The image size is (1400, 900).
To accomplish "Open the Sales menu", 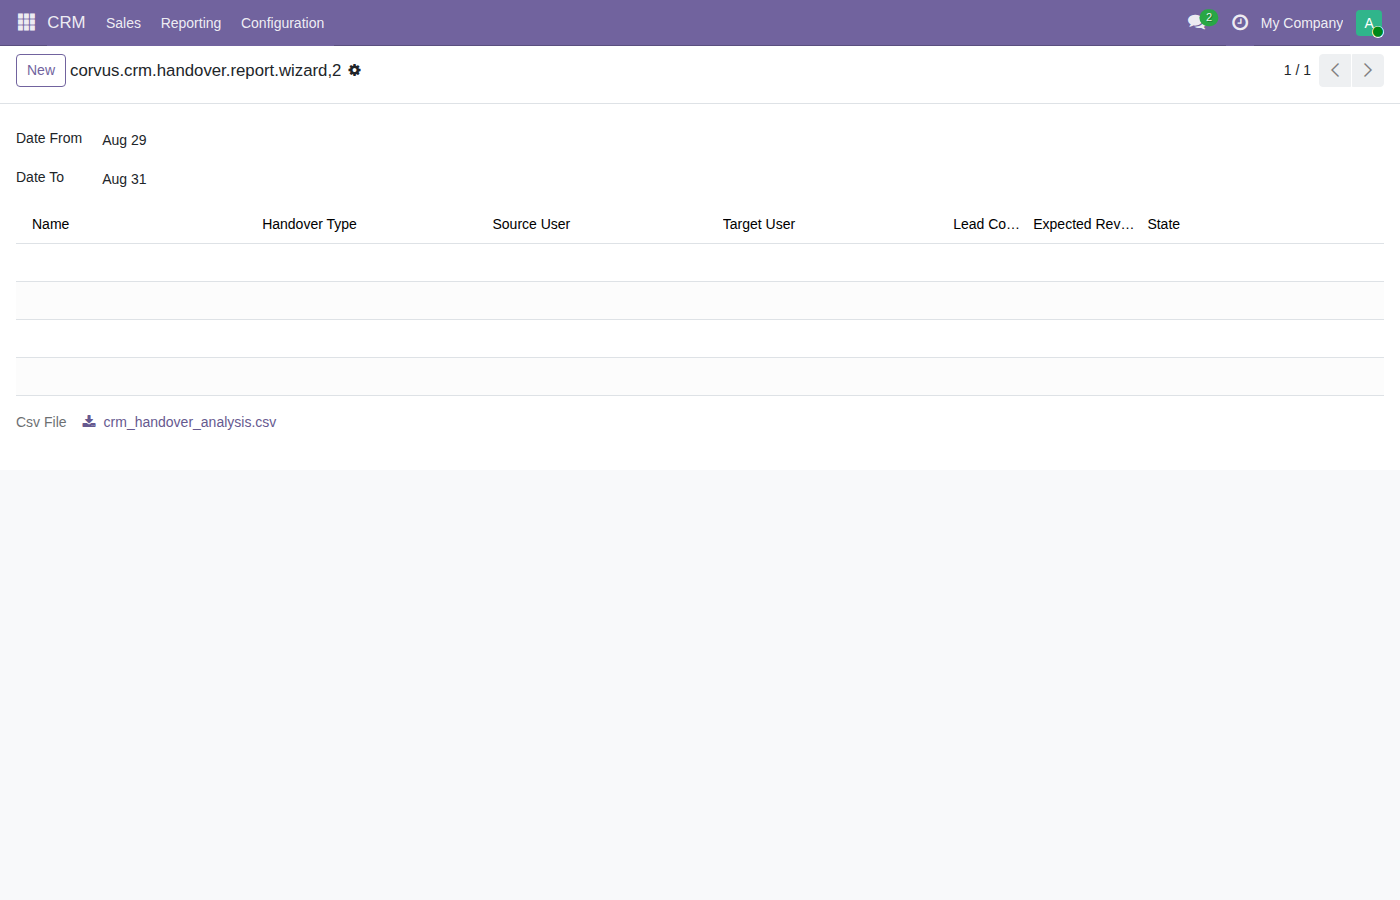I will pos(123,23).
